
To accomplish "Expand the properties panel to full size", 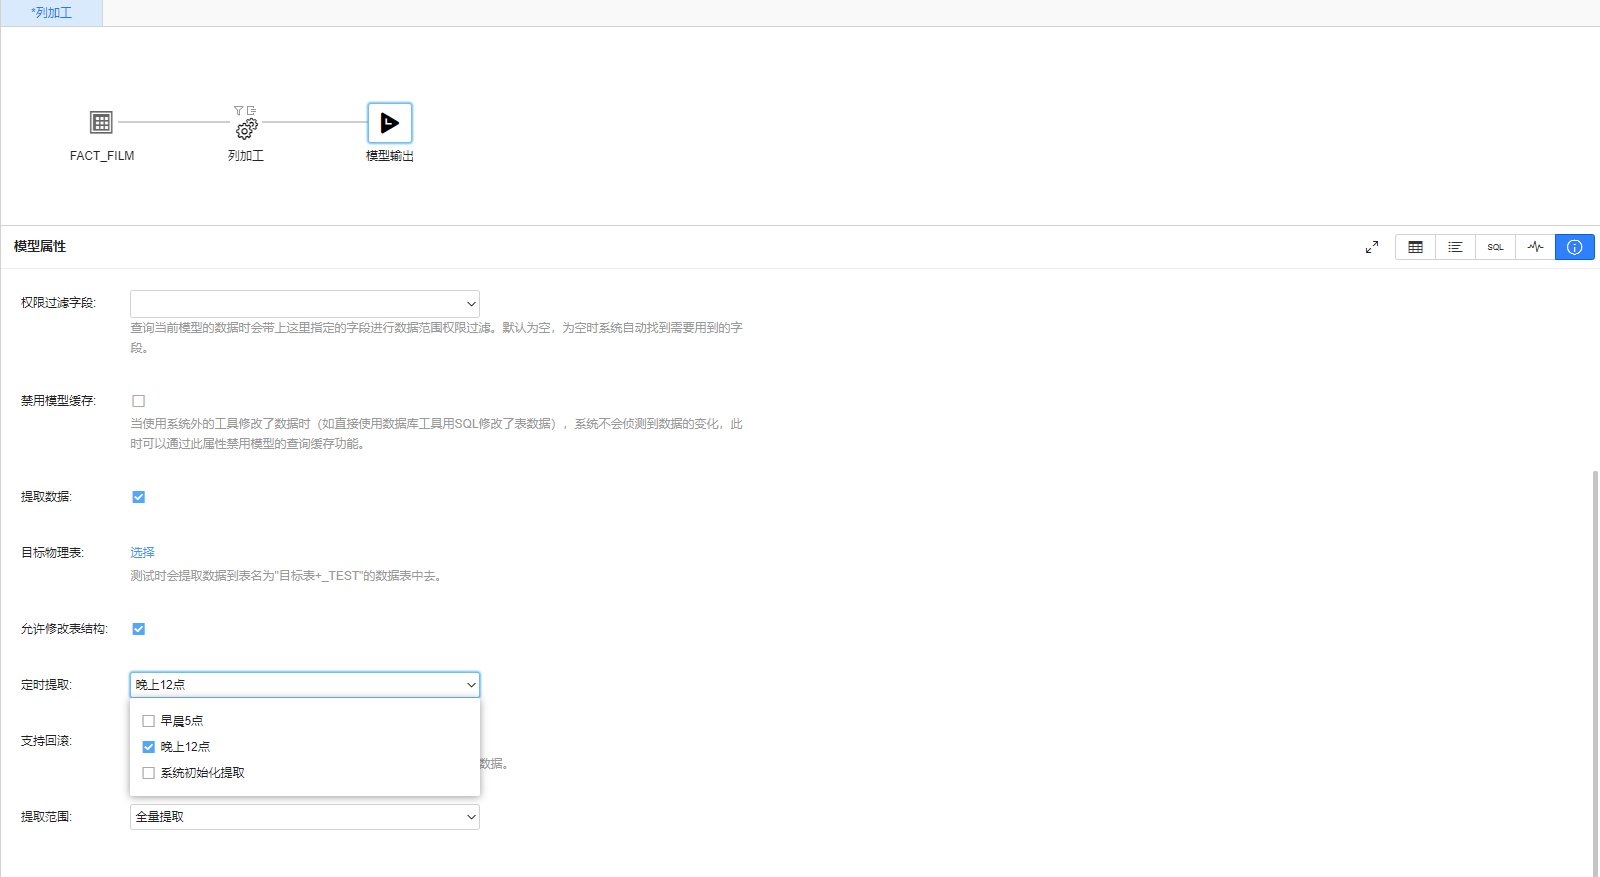I will (x=1372, y=247).
